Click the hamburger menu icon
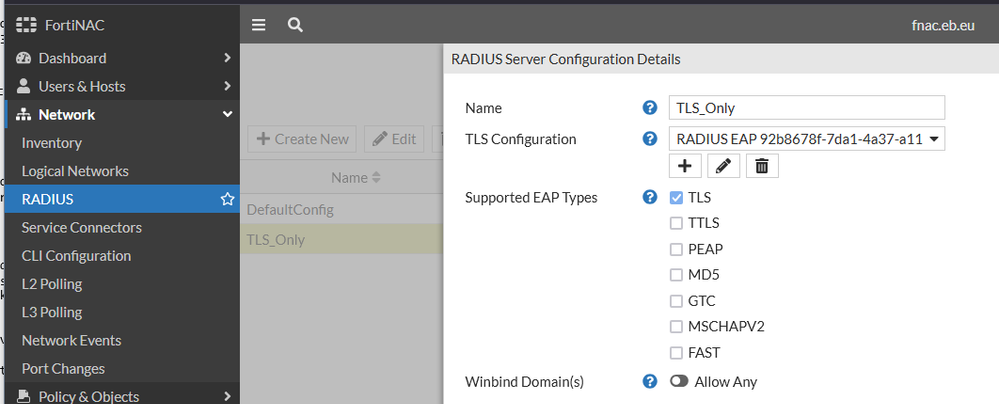 pyautogui.click(x=258, y=25)
